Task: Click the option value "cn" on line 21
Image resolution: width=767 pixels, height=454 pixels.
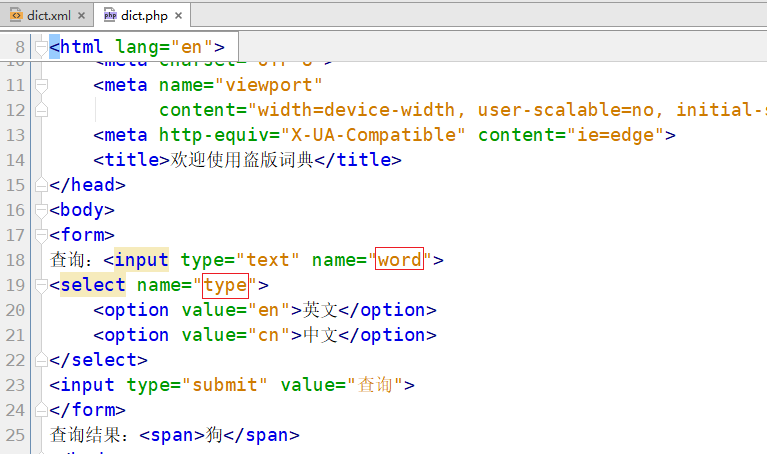Action: (x=268, y=335)
